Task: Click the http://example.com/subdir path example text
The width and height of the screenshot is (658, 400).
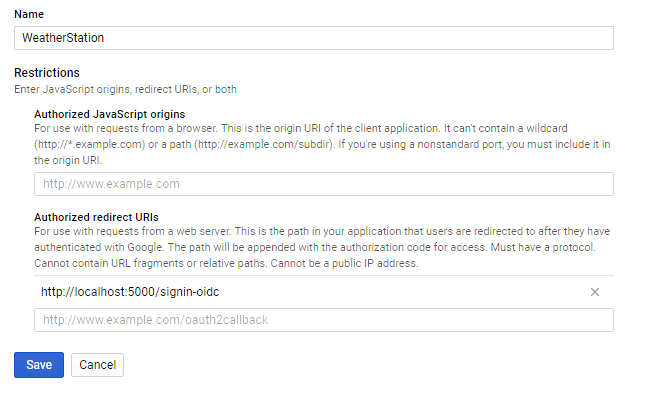Action: [x=264, y=144]
